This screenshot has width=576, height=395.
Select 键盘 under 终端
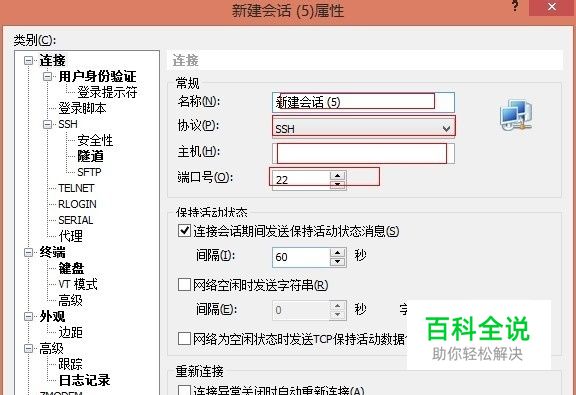coord(71,268)
